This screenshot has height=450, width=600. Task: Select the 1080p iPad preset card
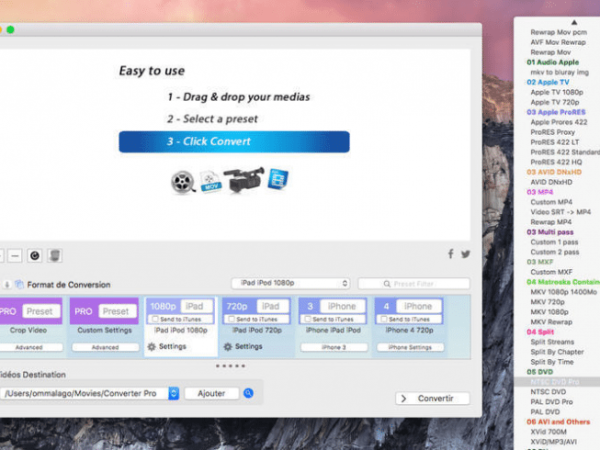[181, 326]
